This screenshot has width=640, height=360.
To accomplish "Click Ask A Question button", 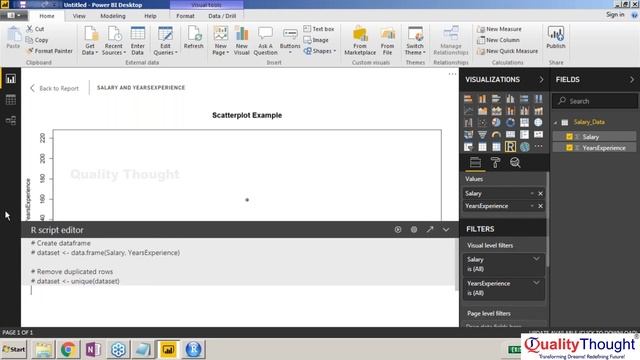I will 265,40.
